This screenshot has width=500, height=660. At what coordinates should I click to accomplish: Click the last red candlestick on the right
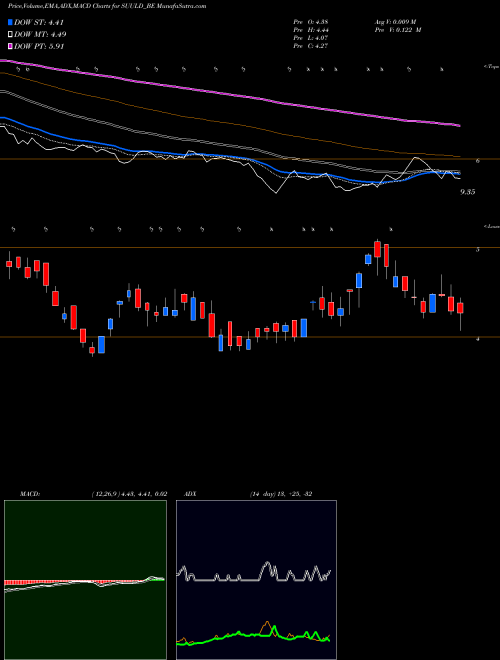click(x=460, y=308)
